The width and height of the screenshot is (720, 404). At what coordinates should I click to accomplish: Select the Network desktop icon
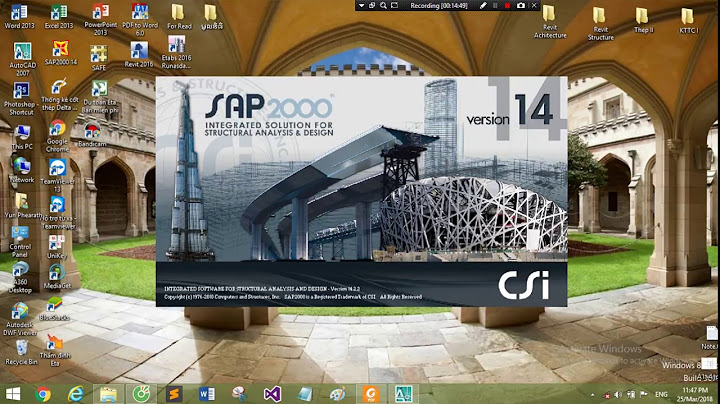[22, 170]
